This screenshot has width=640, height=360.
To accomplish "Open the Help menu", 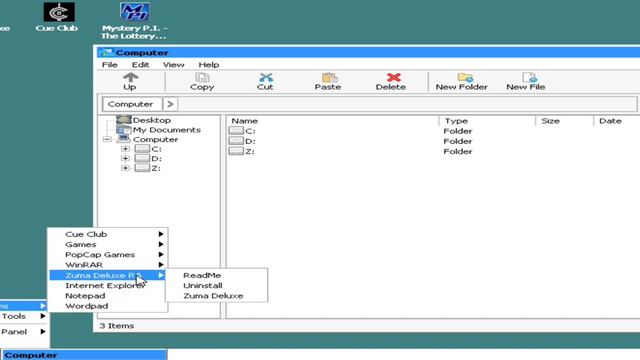I will click(209, 65).
